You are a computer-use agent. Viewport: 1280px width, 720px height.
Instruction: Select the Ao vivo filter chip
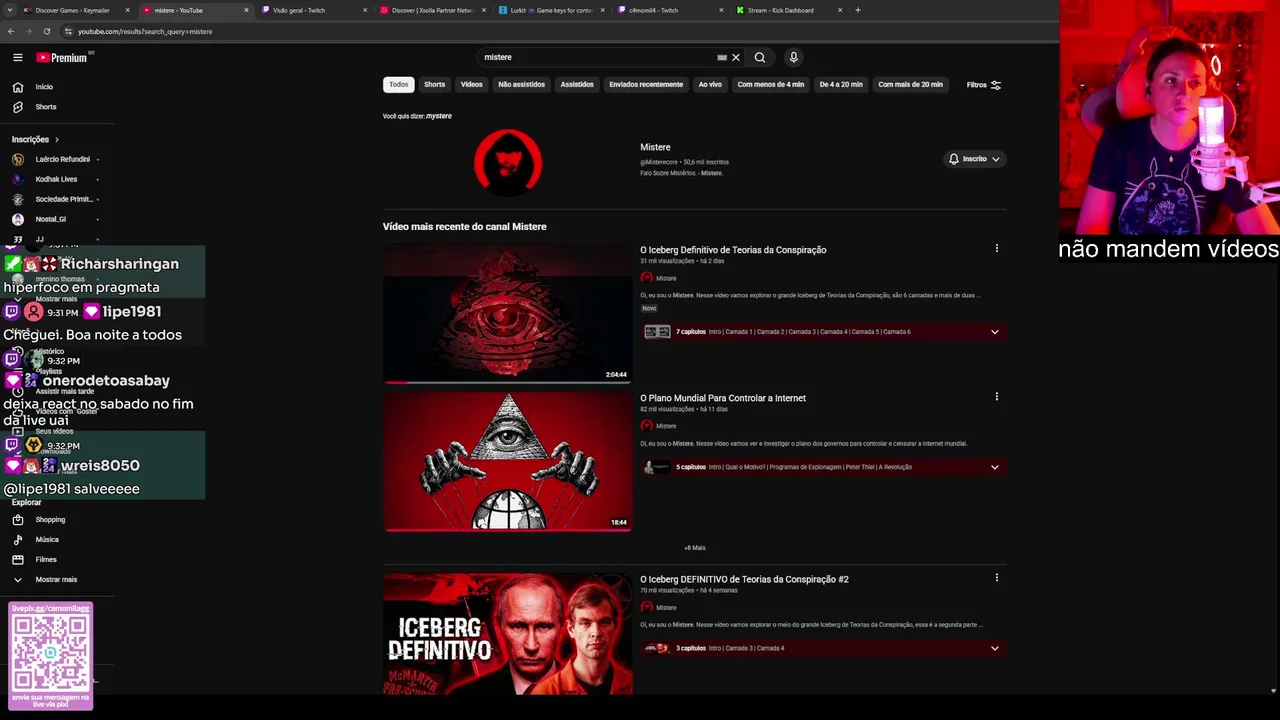[x=710, y=84]
